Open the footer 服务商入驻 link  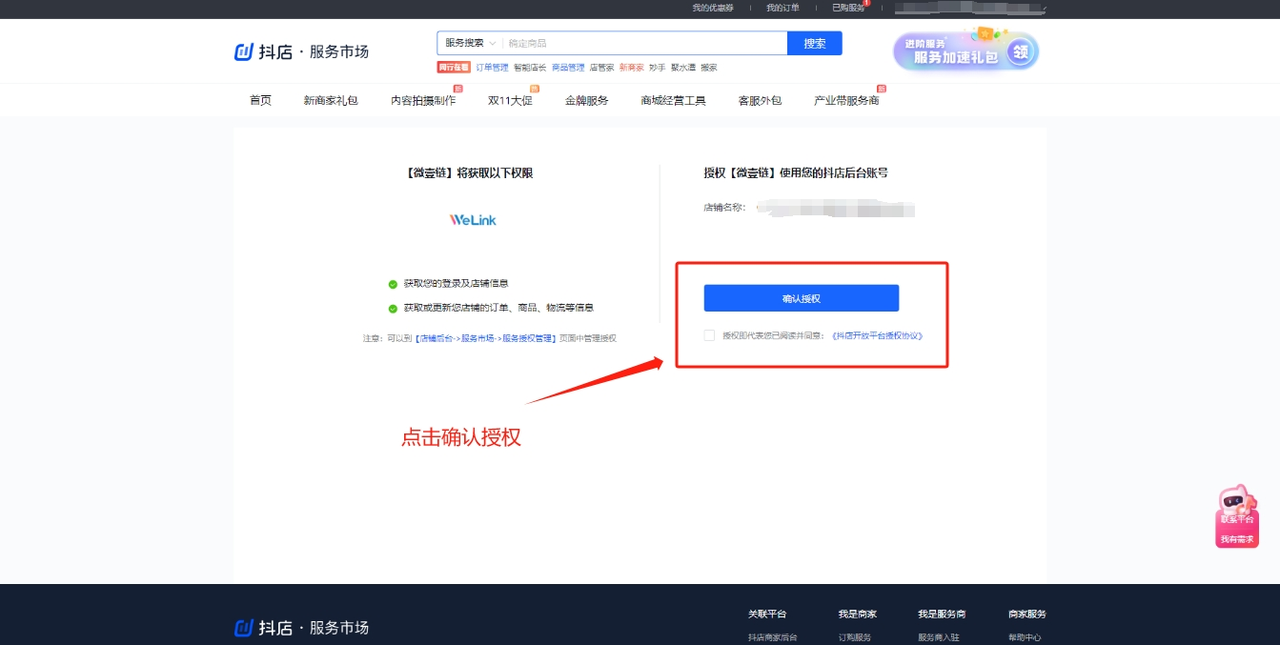pos(938,637)
